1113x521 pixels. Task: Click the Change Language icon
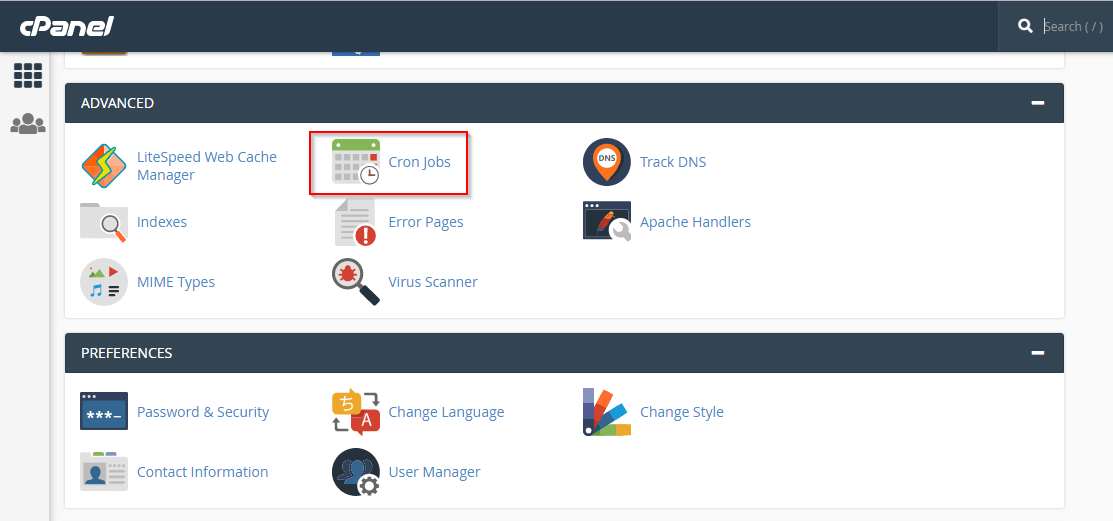pyautogui.click(x=356, y=412)
